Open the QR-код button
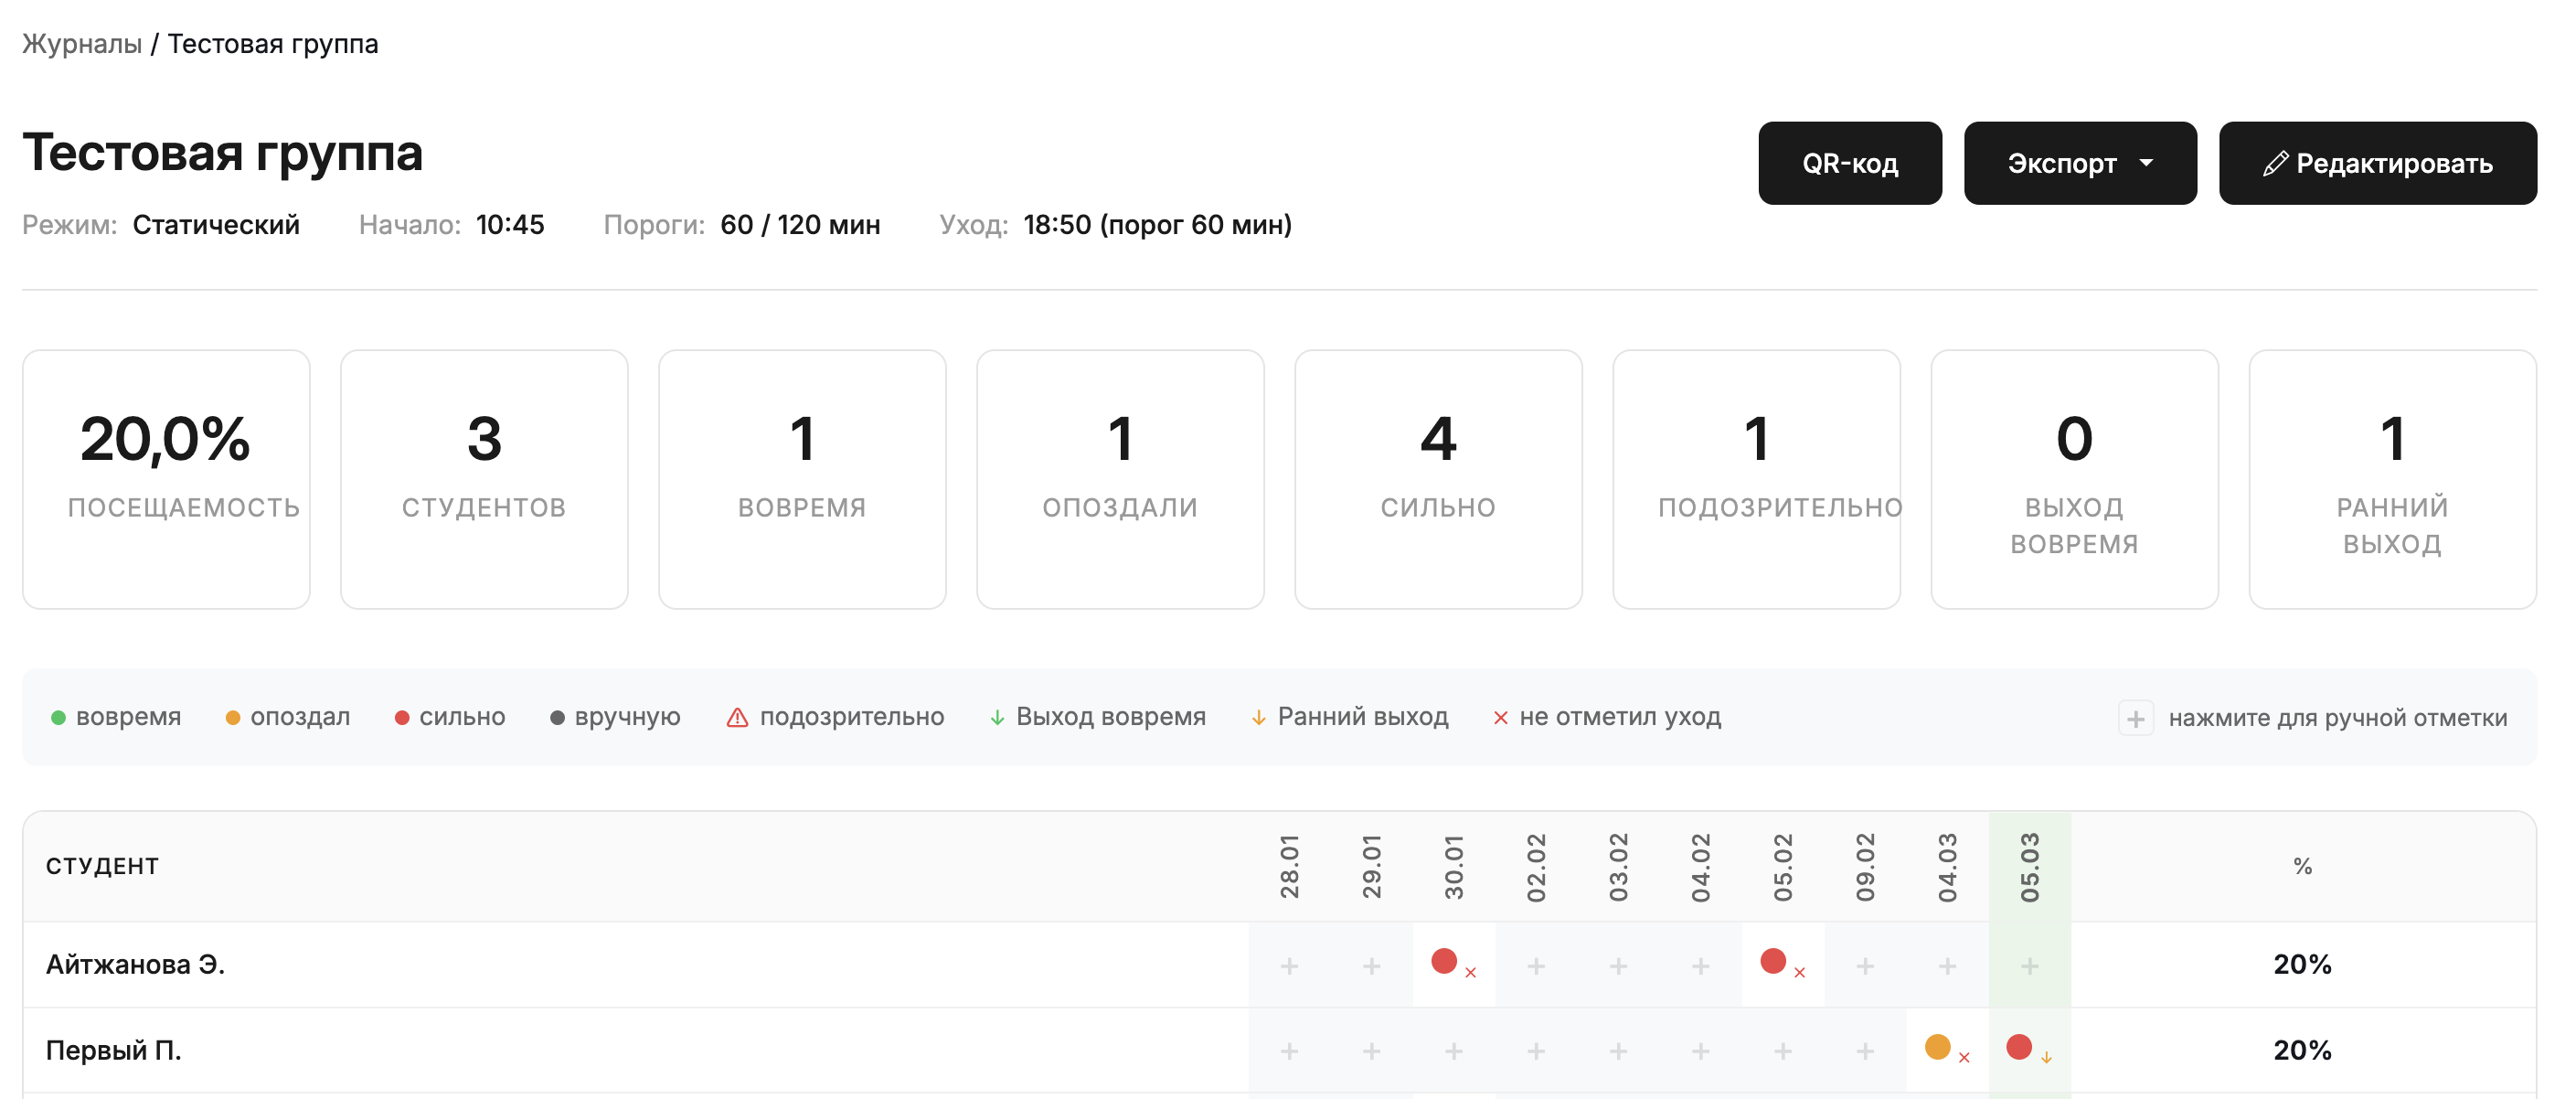The height and width of the screenshot is (1099, 2576). [1849, 164]
